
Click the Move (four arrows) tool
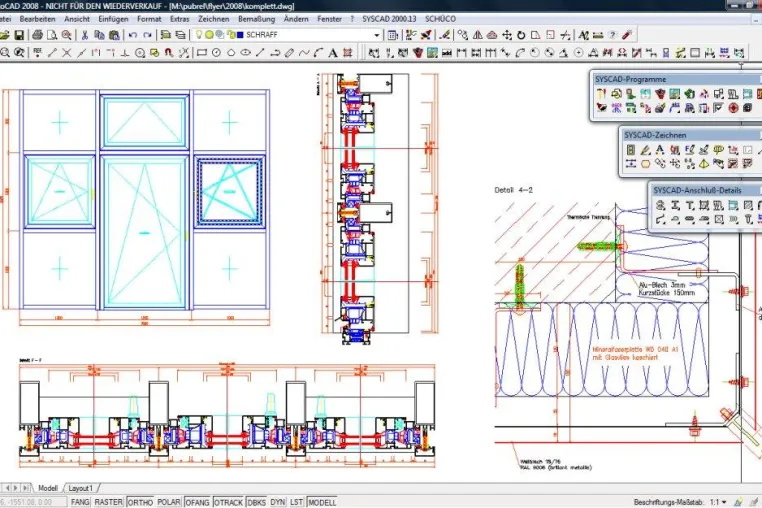[x=507, y=35]
